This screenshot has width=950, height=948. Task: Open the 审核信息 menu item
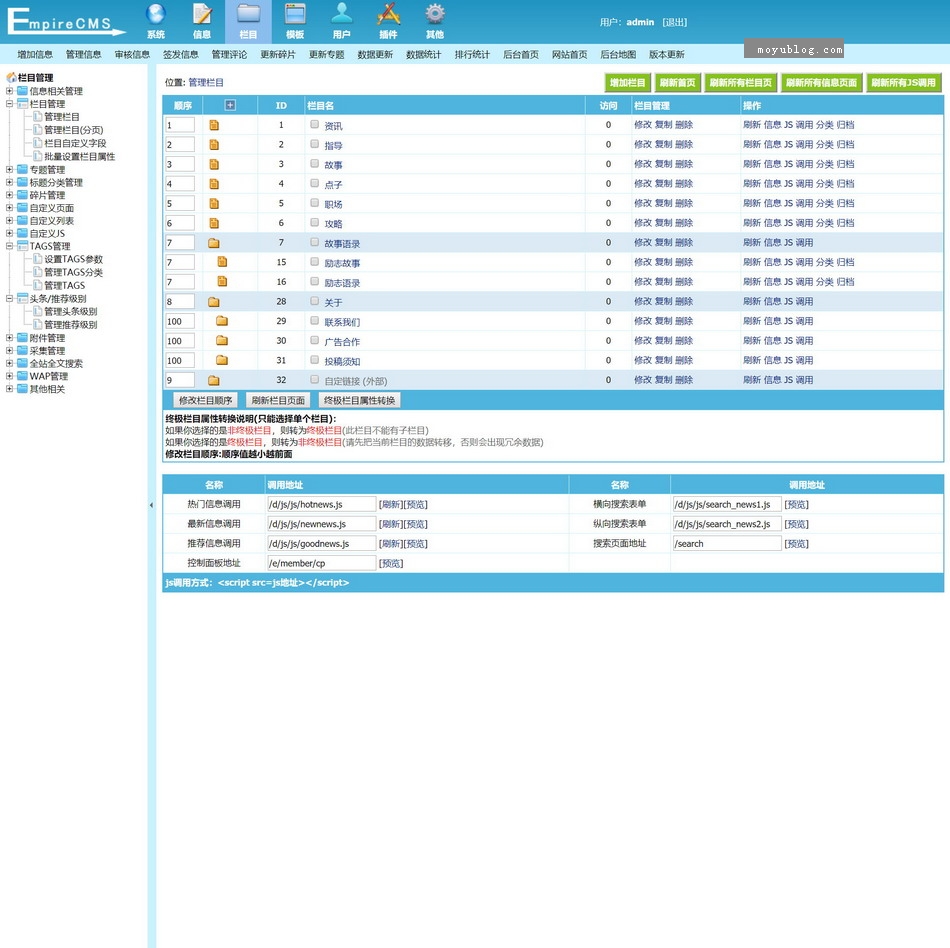pyautogui.click(x=132, y=55)
